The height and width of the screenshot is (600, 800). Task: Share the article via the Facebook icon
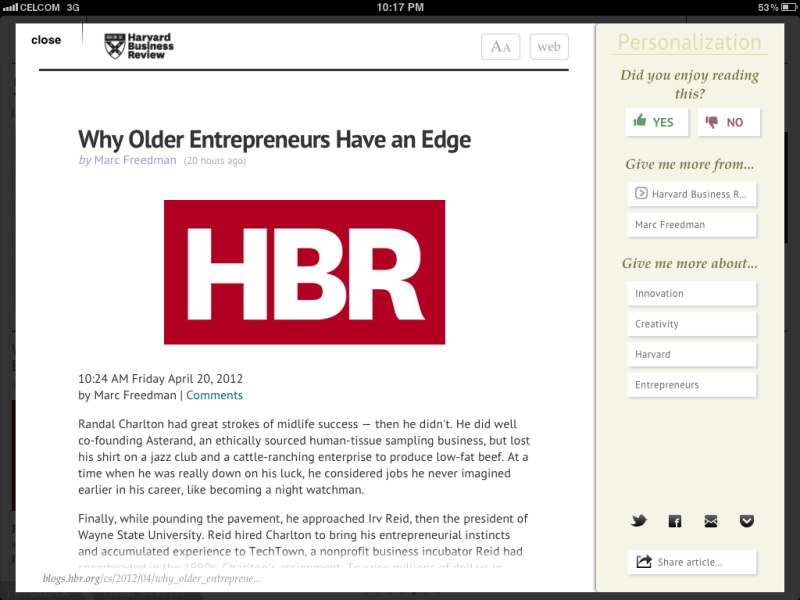pyautogui.click(x=674, y=521)
